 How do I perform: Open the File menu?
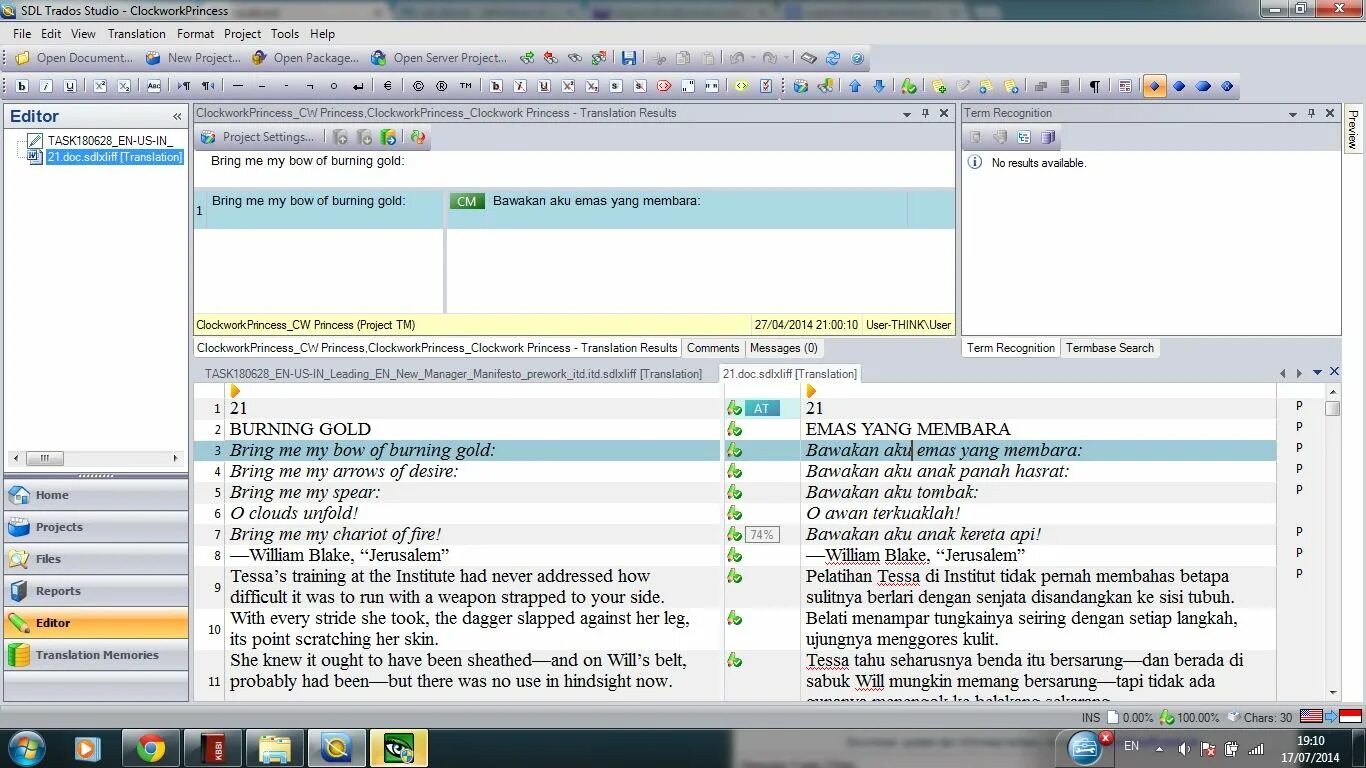[22, 33]
